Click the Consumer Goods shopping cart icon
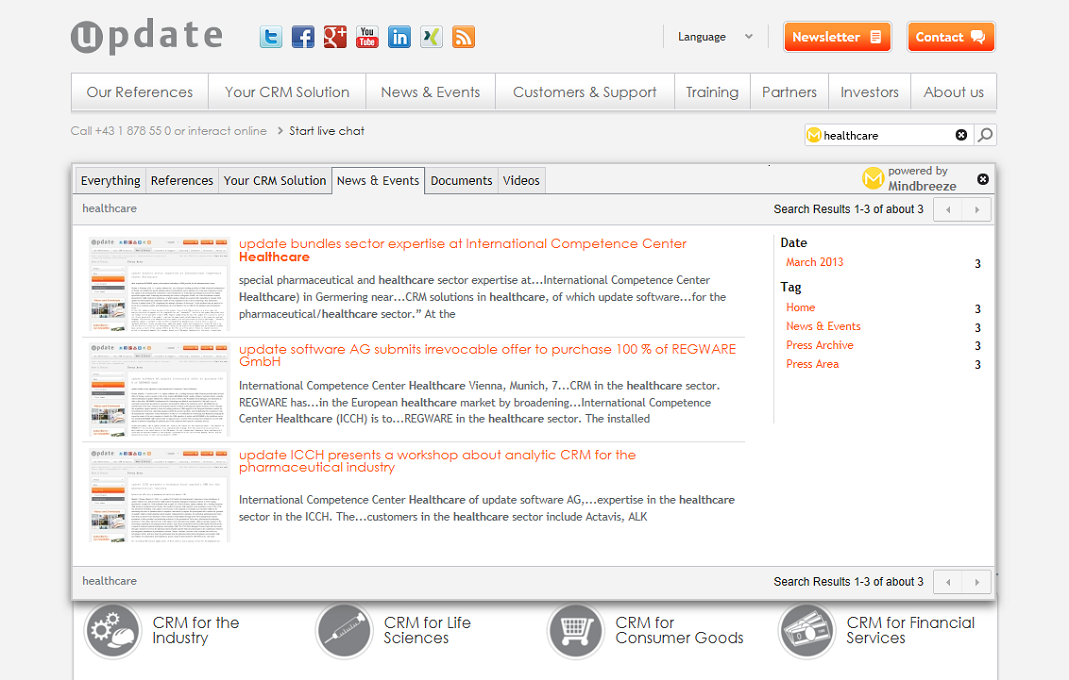This screenshot has height=680, width=1069. [x=575, y=631]
